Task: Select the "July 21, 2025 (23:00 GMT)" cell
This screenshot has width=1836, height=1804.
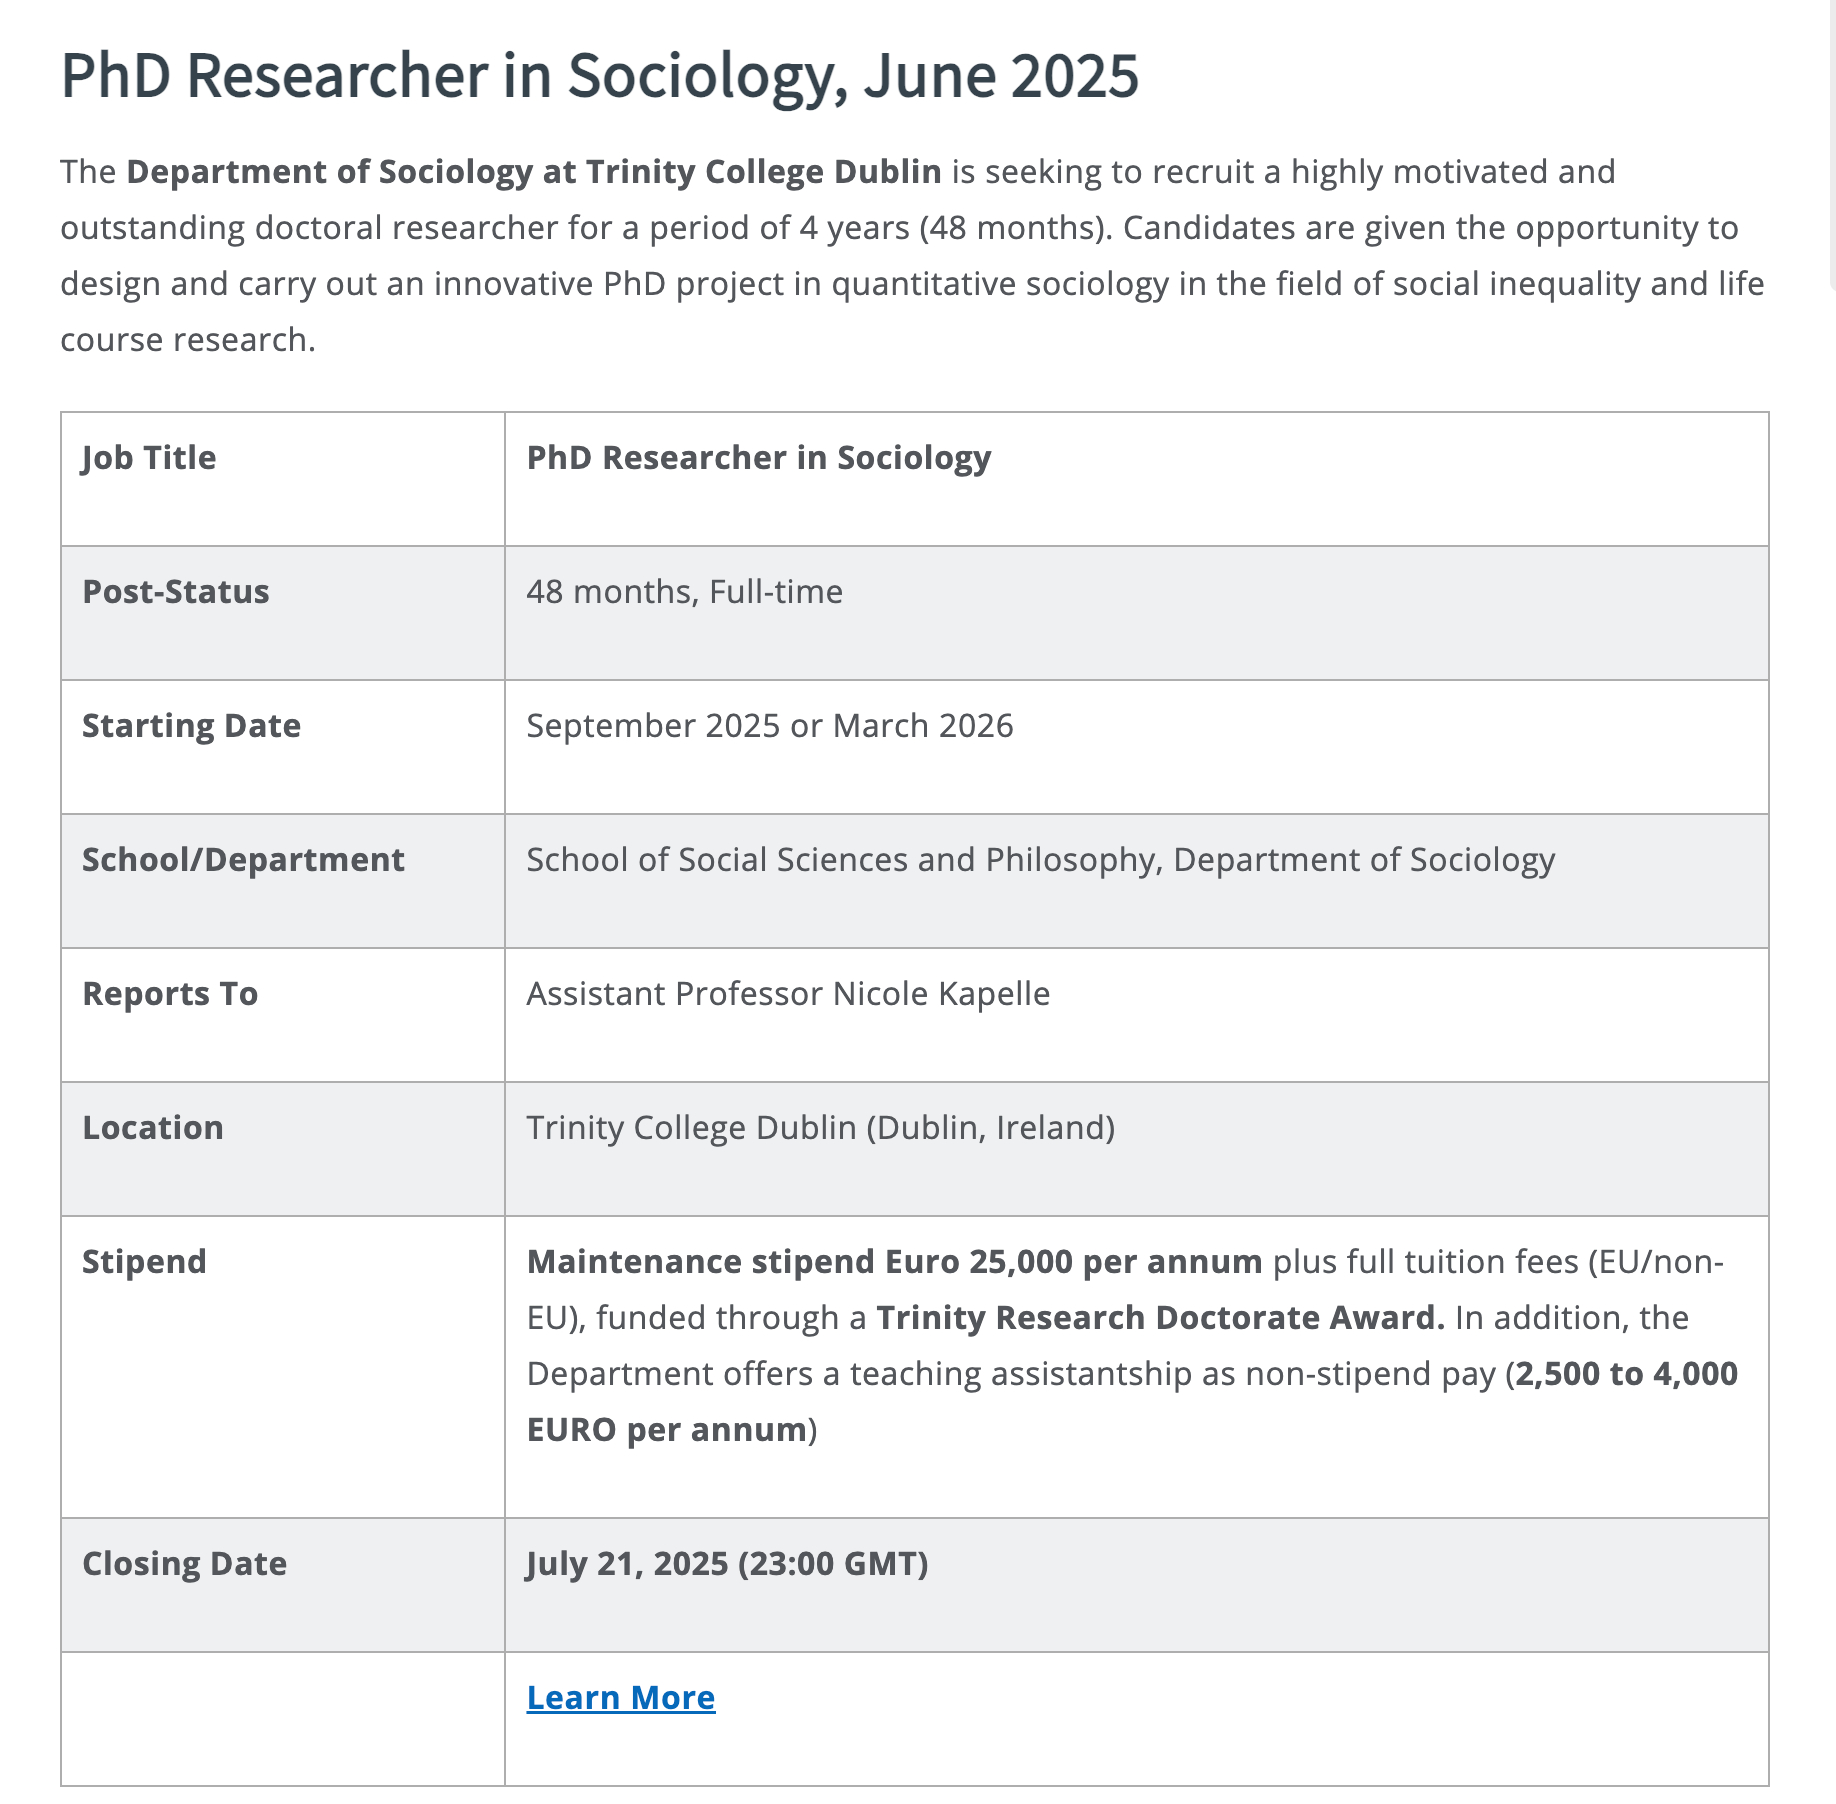Action: pyautogui.click(x=727, y=1564)
